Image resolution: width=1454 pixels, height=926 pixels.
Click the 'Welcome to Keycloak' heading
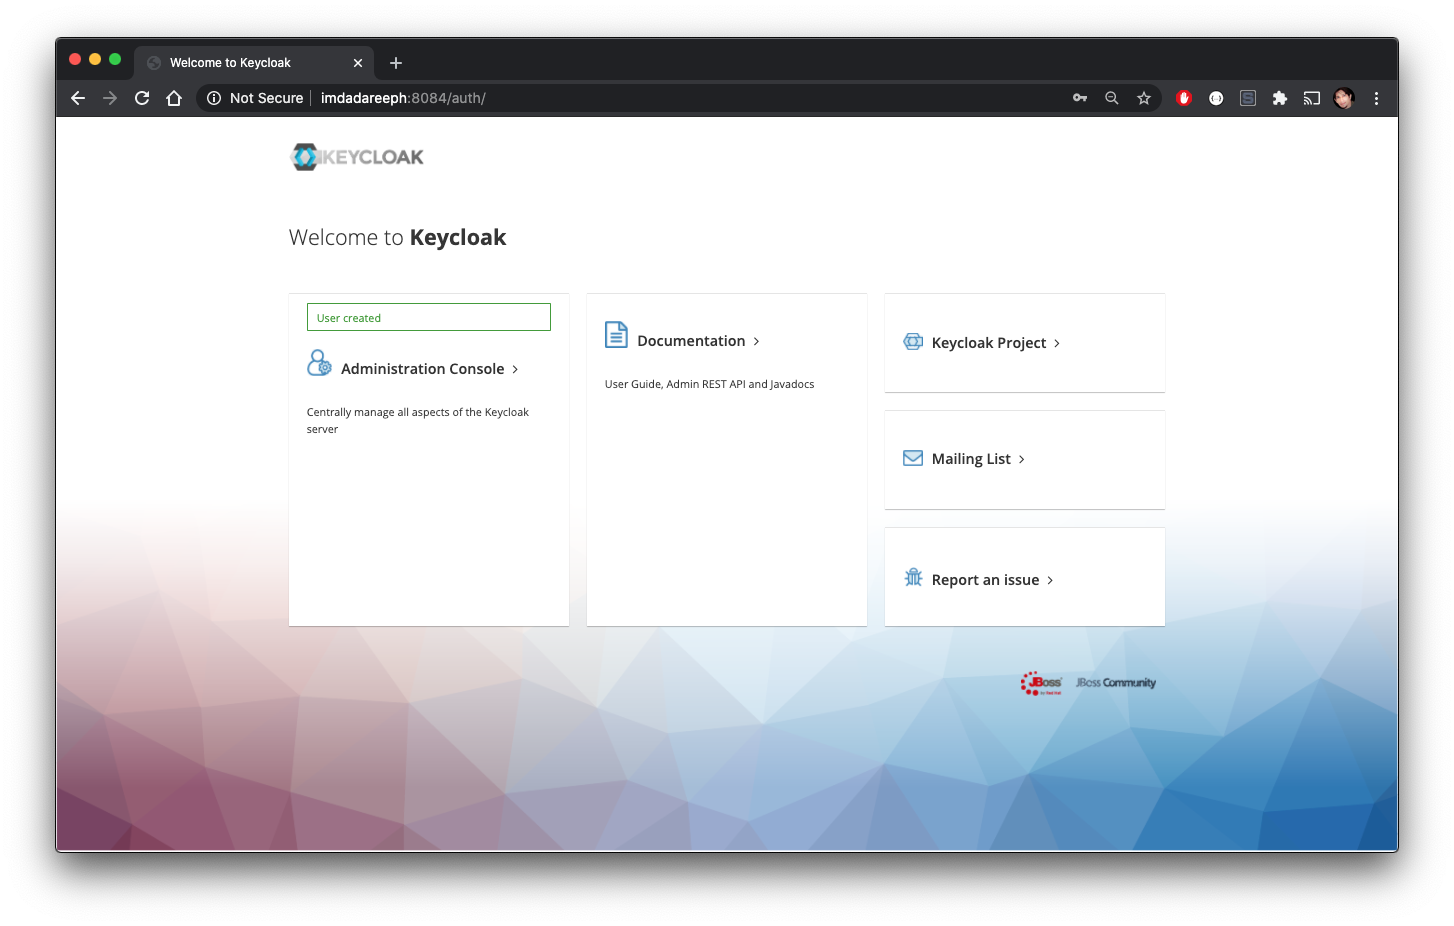tap(398, 237)
